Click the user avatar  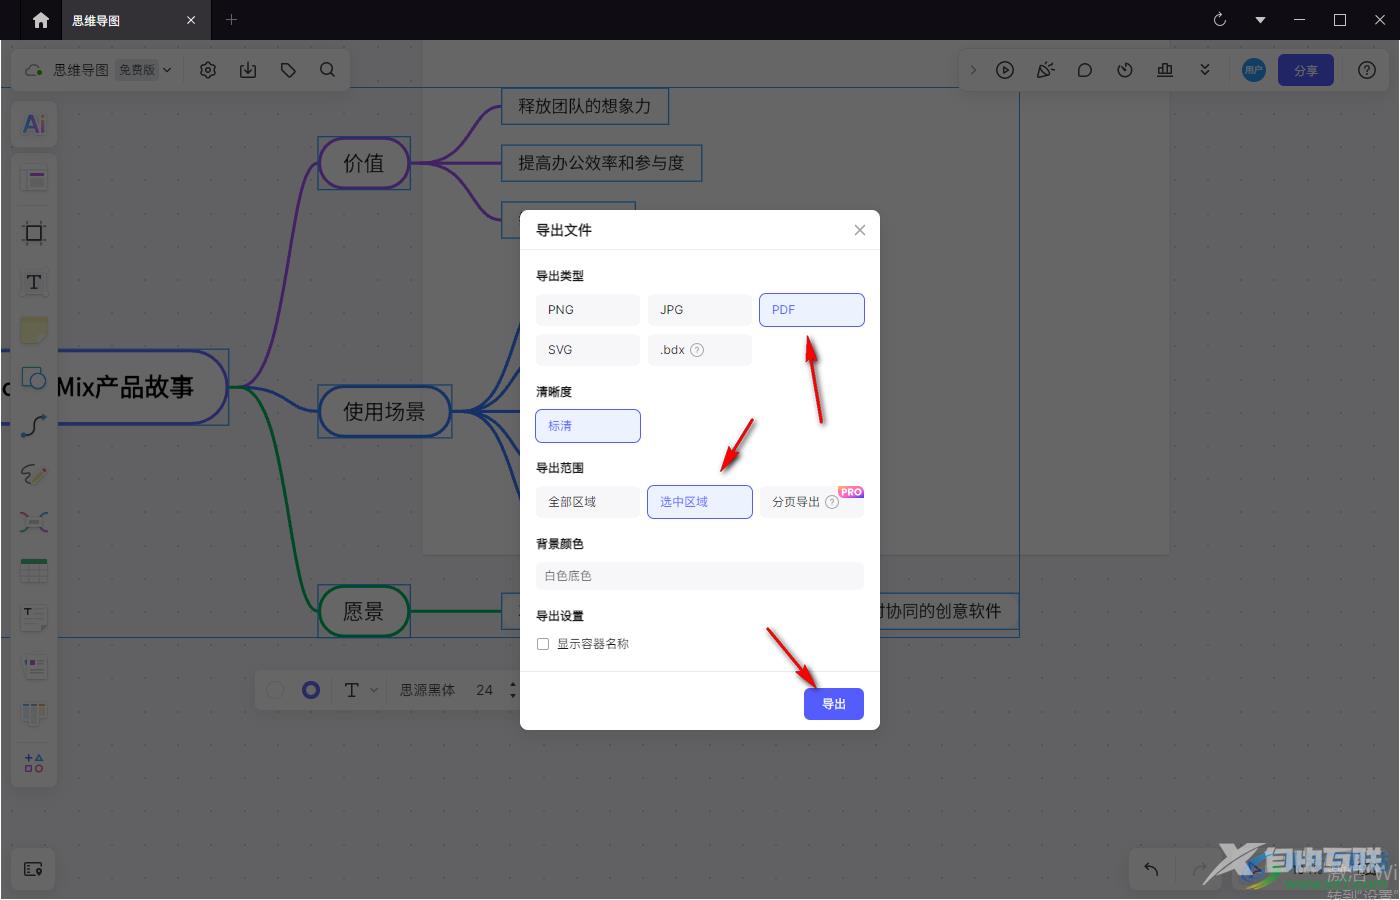point(1254,70)
